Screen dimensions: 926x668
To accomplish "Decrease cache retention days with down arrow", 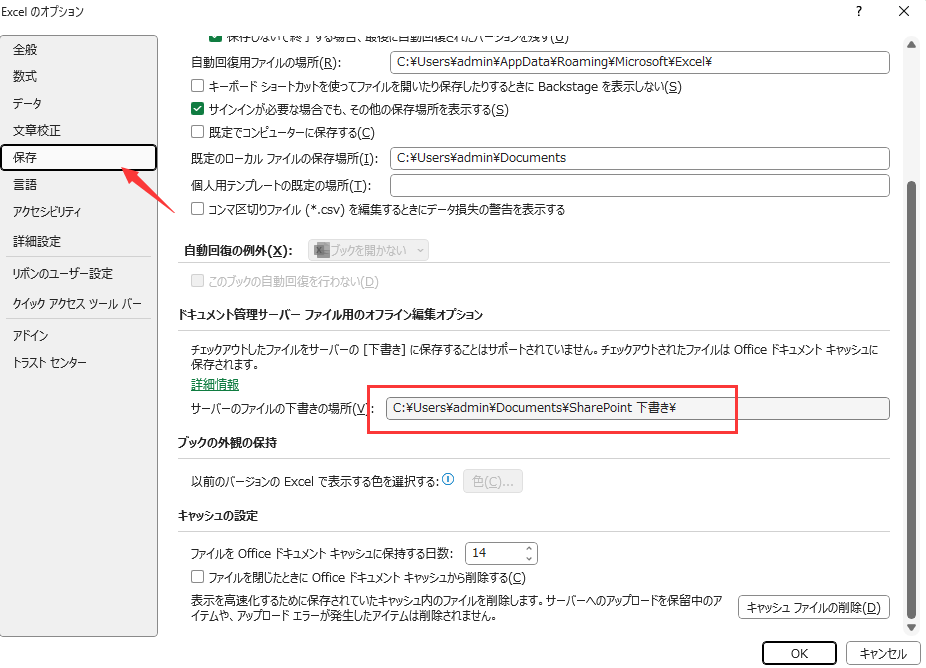I will [531, 558].
